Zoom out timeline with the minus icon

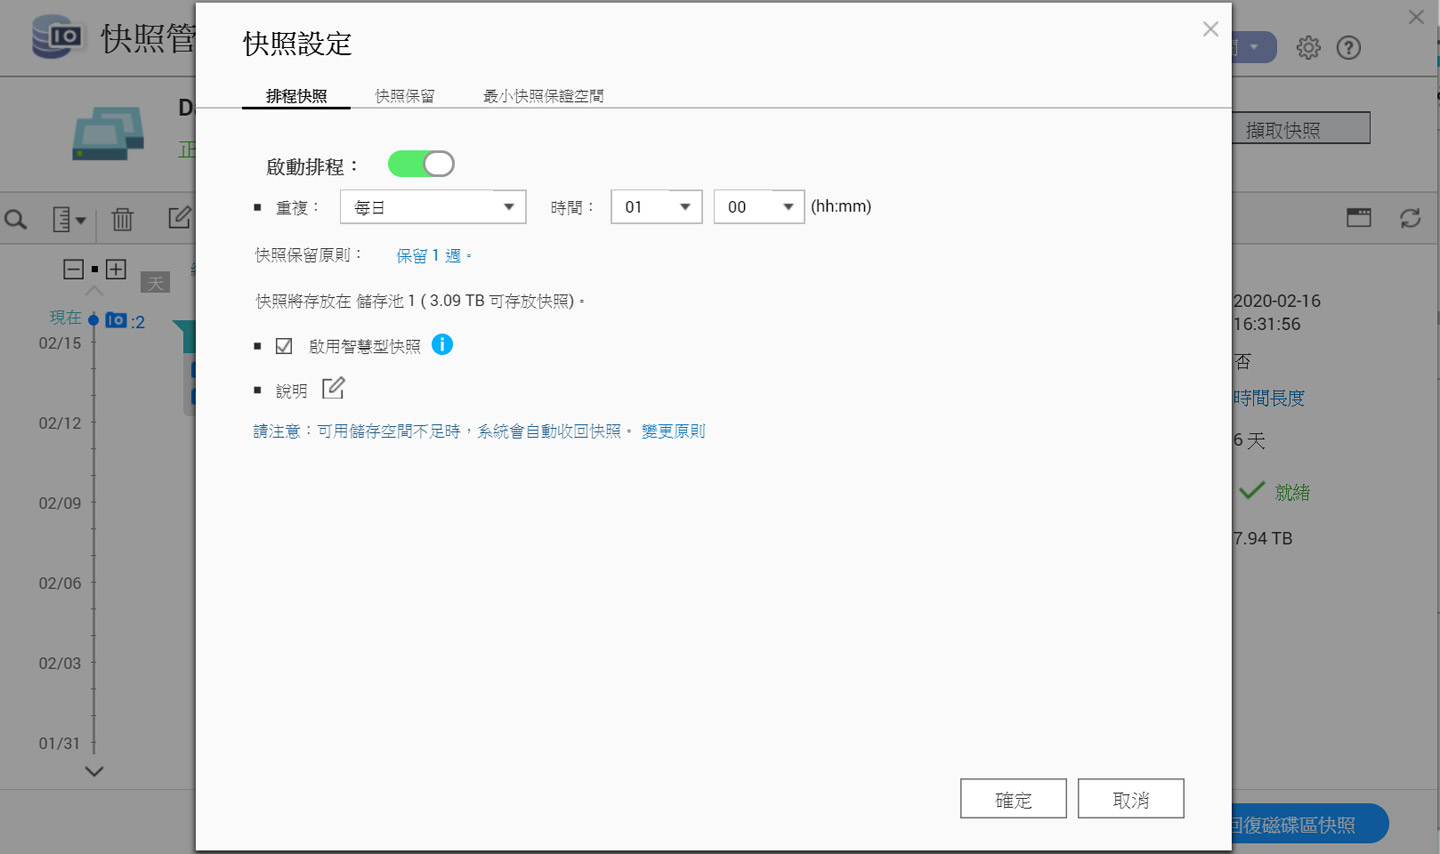click(x=74, y=269)
